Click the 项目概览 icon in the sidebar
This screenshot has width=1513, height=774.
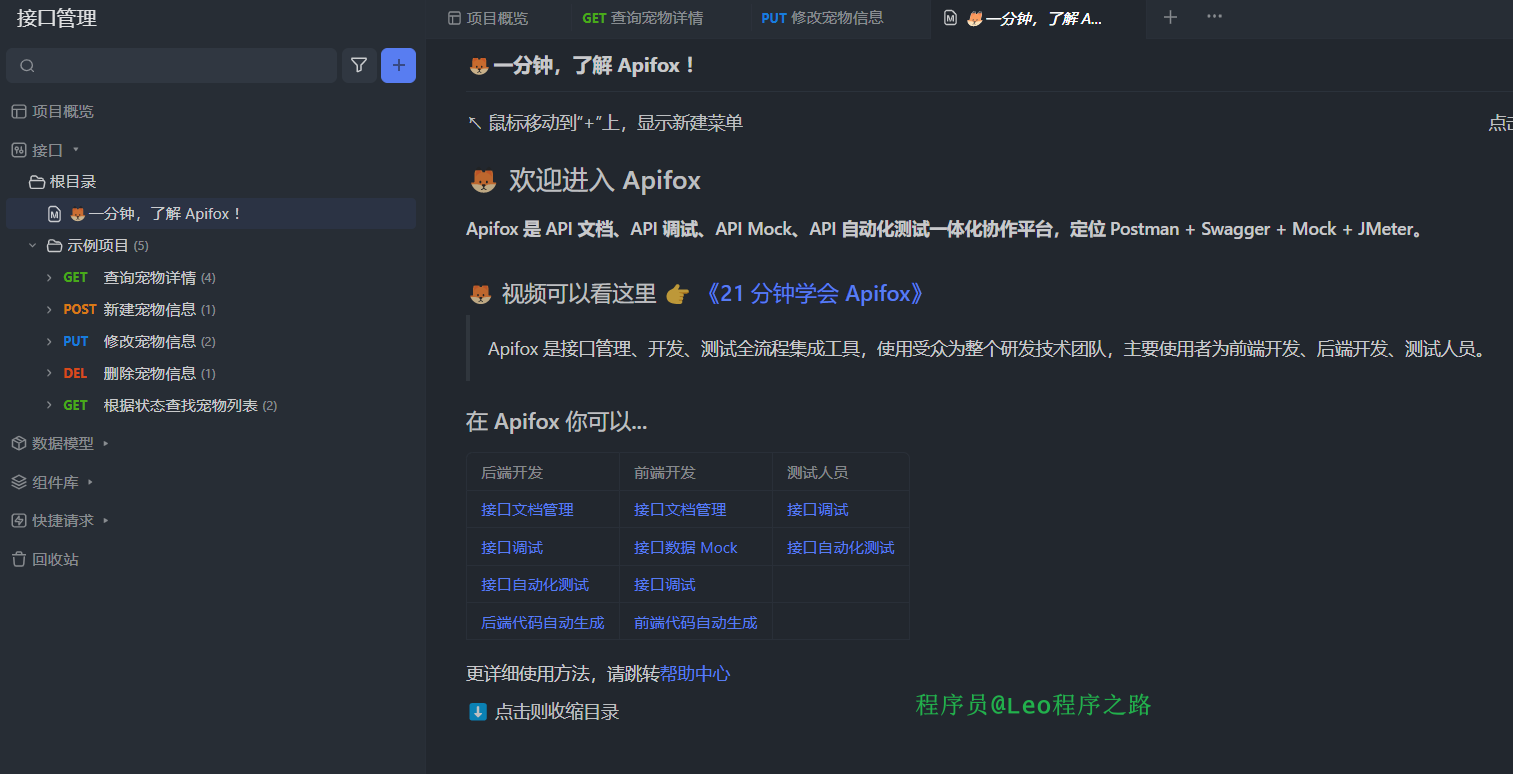(19, 112)
